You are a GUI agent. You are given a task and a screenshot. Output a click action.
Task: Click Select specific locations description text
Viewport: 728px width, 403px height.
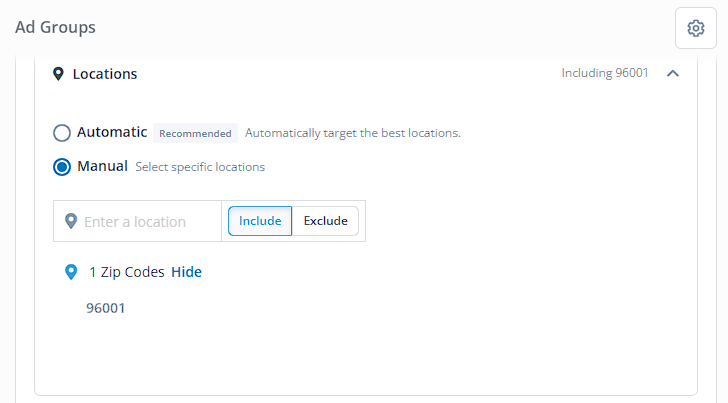(x=200, y=167)
